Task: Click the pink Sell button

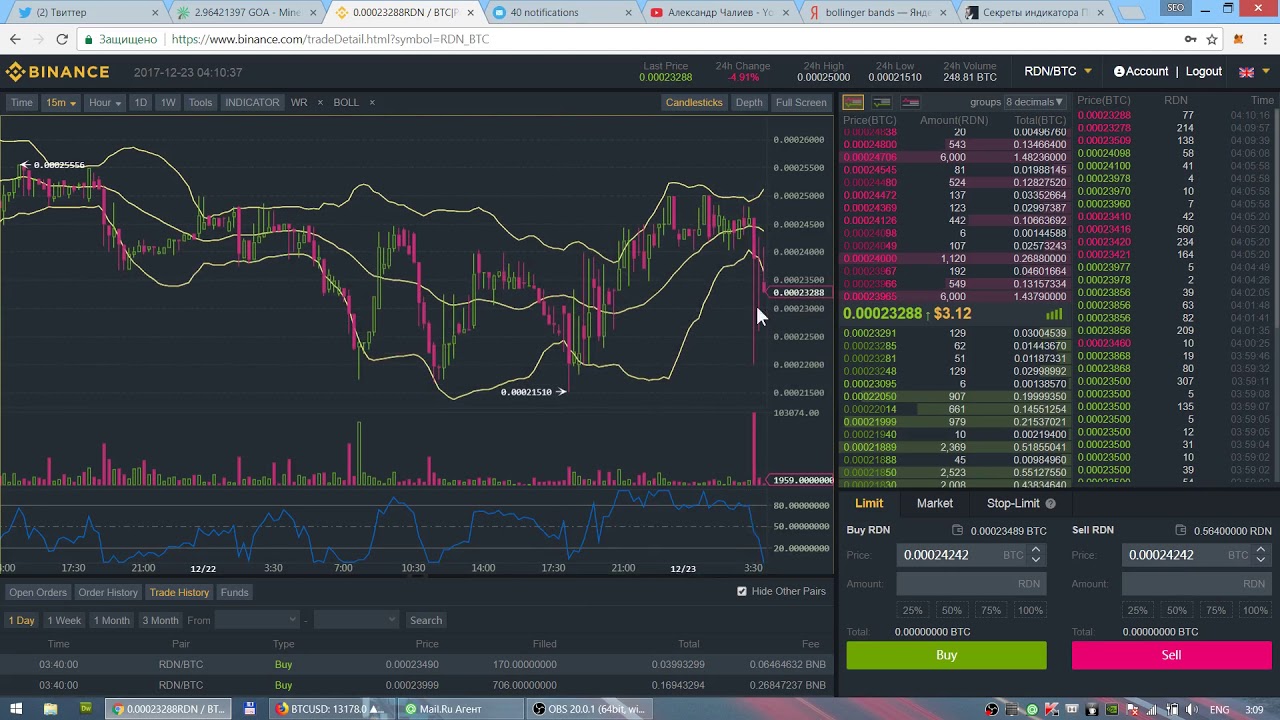Action: tap(1171, 655)
